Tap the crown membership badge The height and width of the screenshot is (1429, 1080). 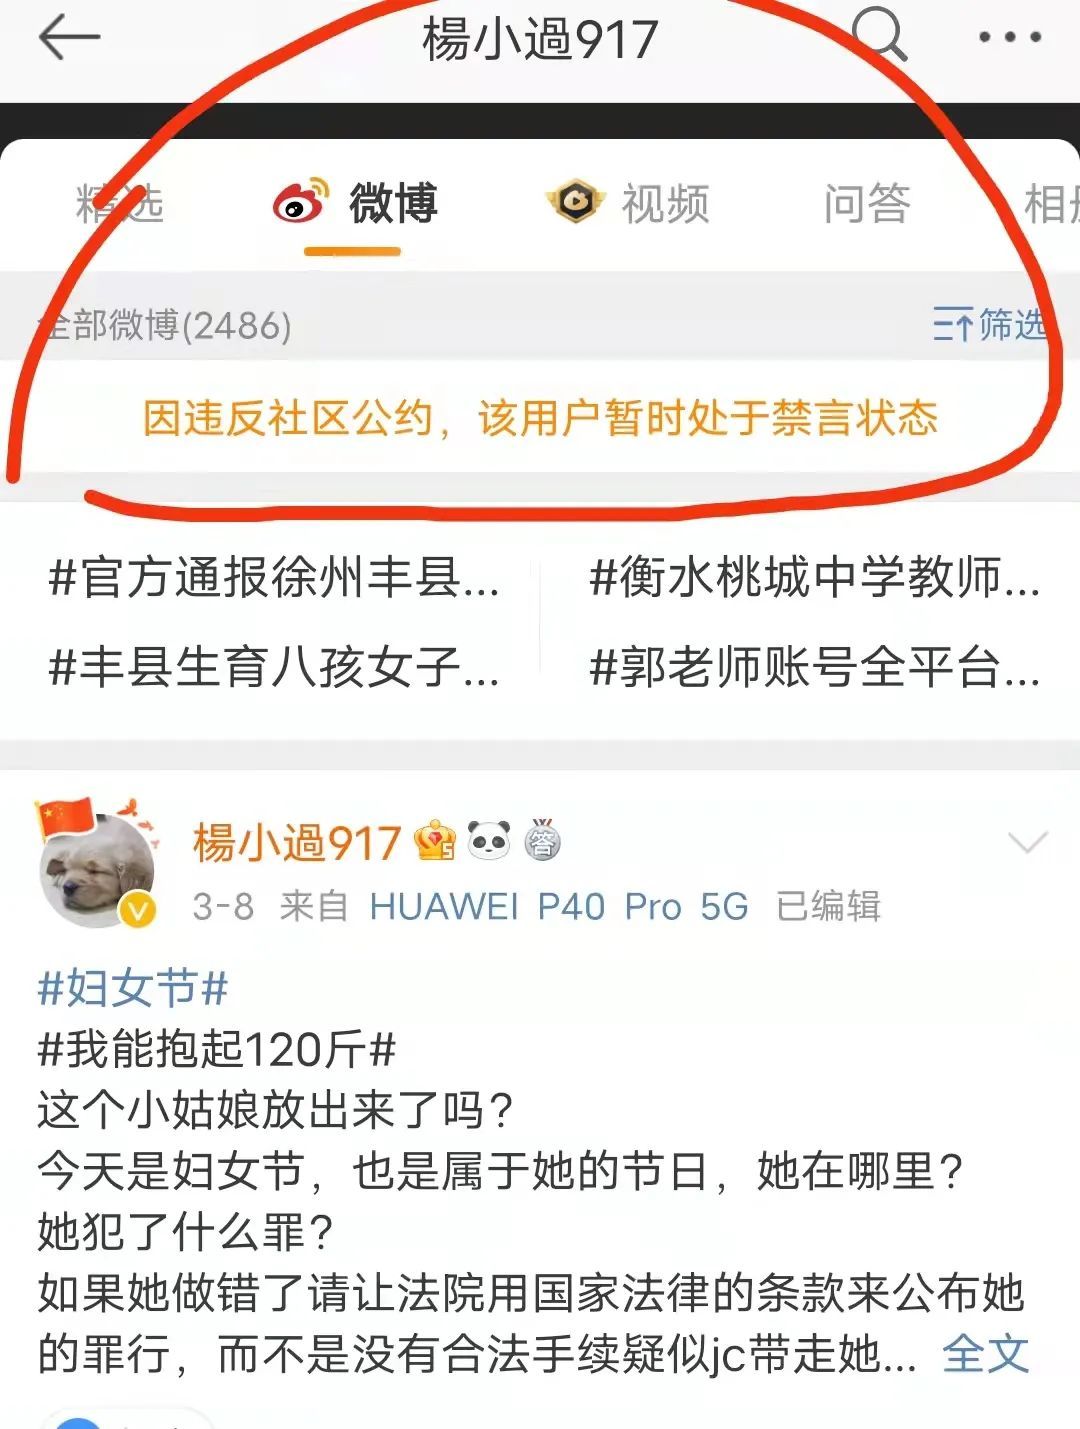[435, 841]
